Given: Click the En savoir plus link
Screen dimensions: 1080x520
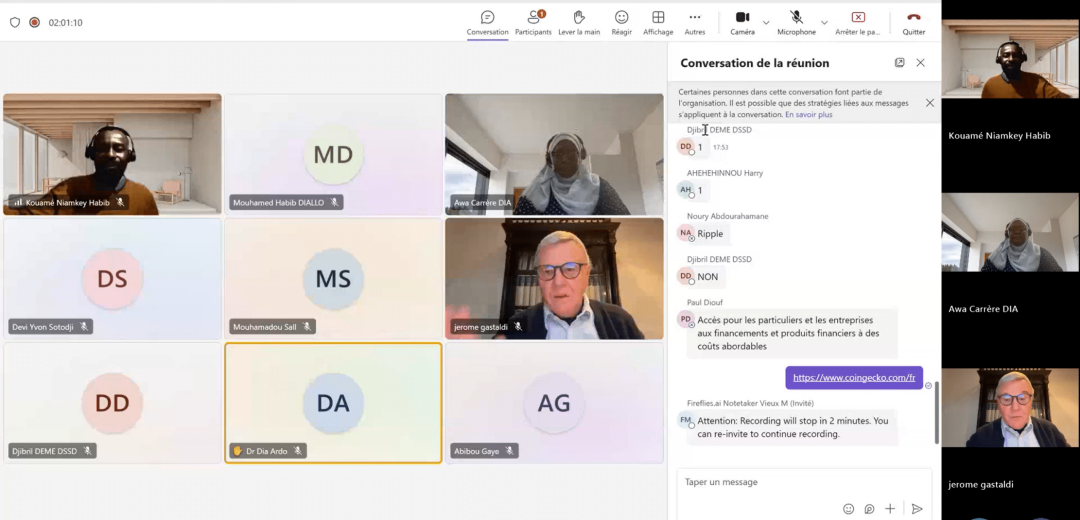Looking at the screenshot, I should pyautogui.click(x=808, y=115).
